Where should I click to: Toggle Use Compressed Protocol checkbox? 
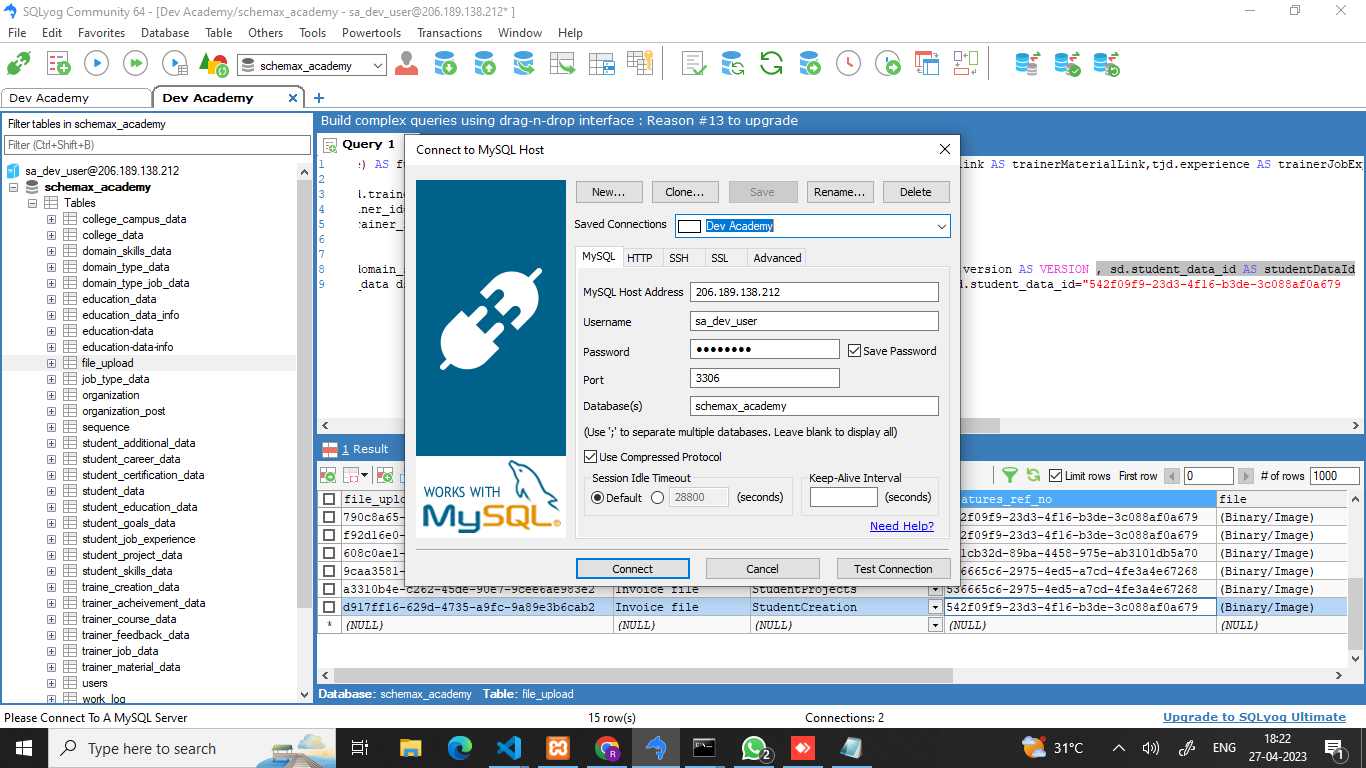pos(590,457)
